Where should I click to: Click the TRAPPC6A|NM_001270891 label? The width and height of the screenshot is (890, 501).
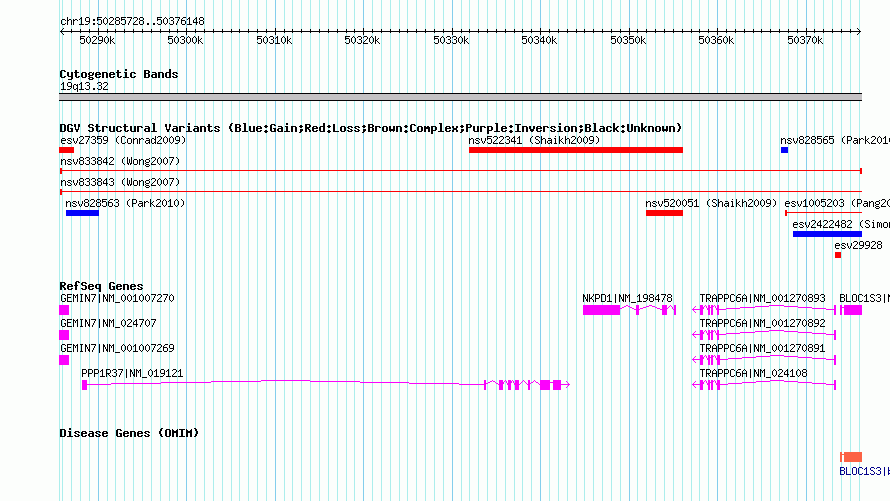coord(762,348)
